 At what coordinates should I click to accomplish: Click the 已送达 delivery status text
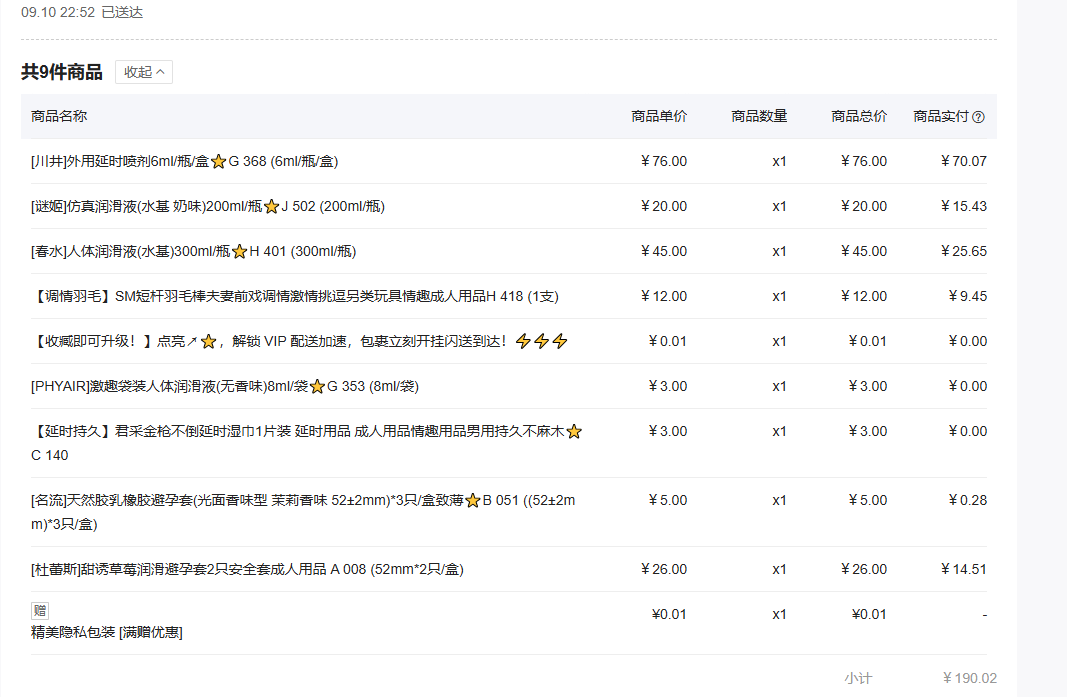pos(122,12)
